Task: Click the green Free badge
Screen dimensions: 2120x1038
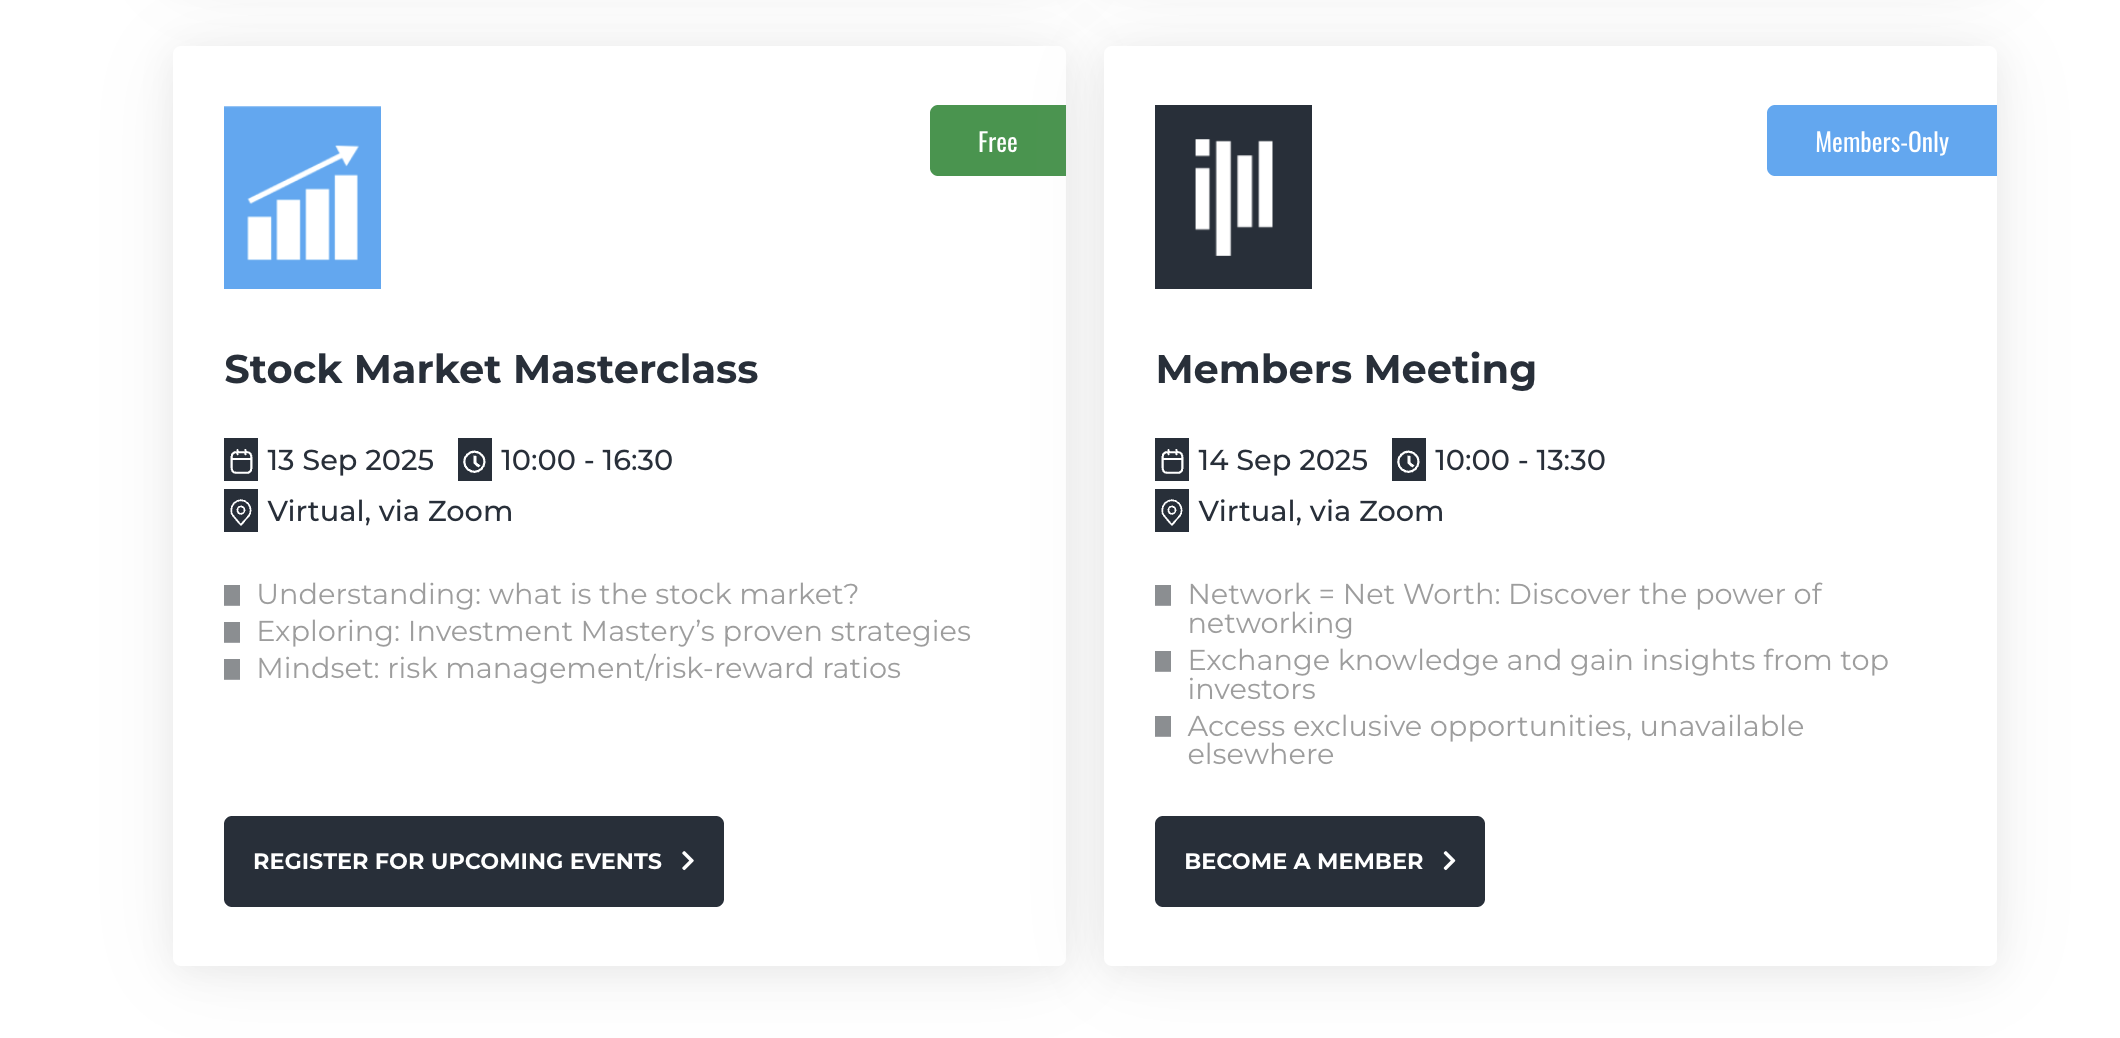Action: (998, 141)
